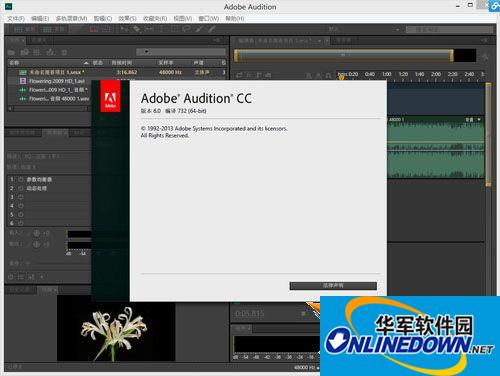Select the Paintbrush Selection tool
Image resolution: width=500 pixels, height=376 pixels.
(x=199, y=29)
